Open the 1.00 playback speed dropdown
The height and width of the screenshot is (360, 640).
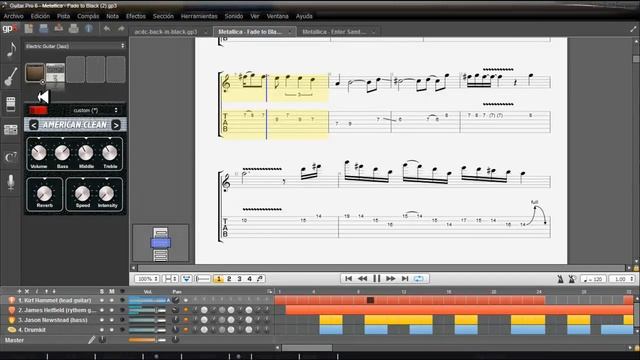coord(622,279)
